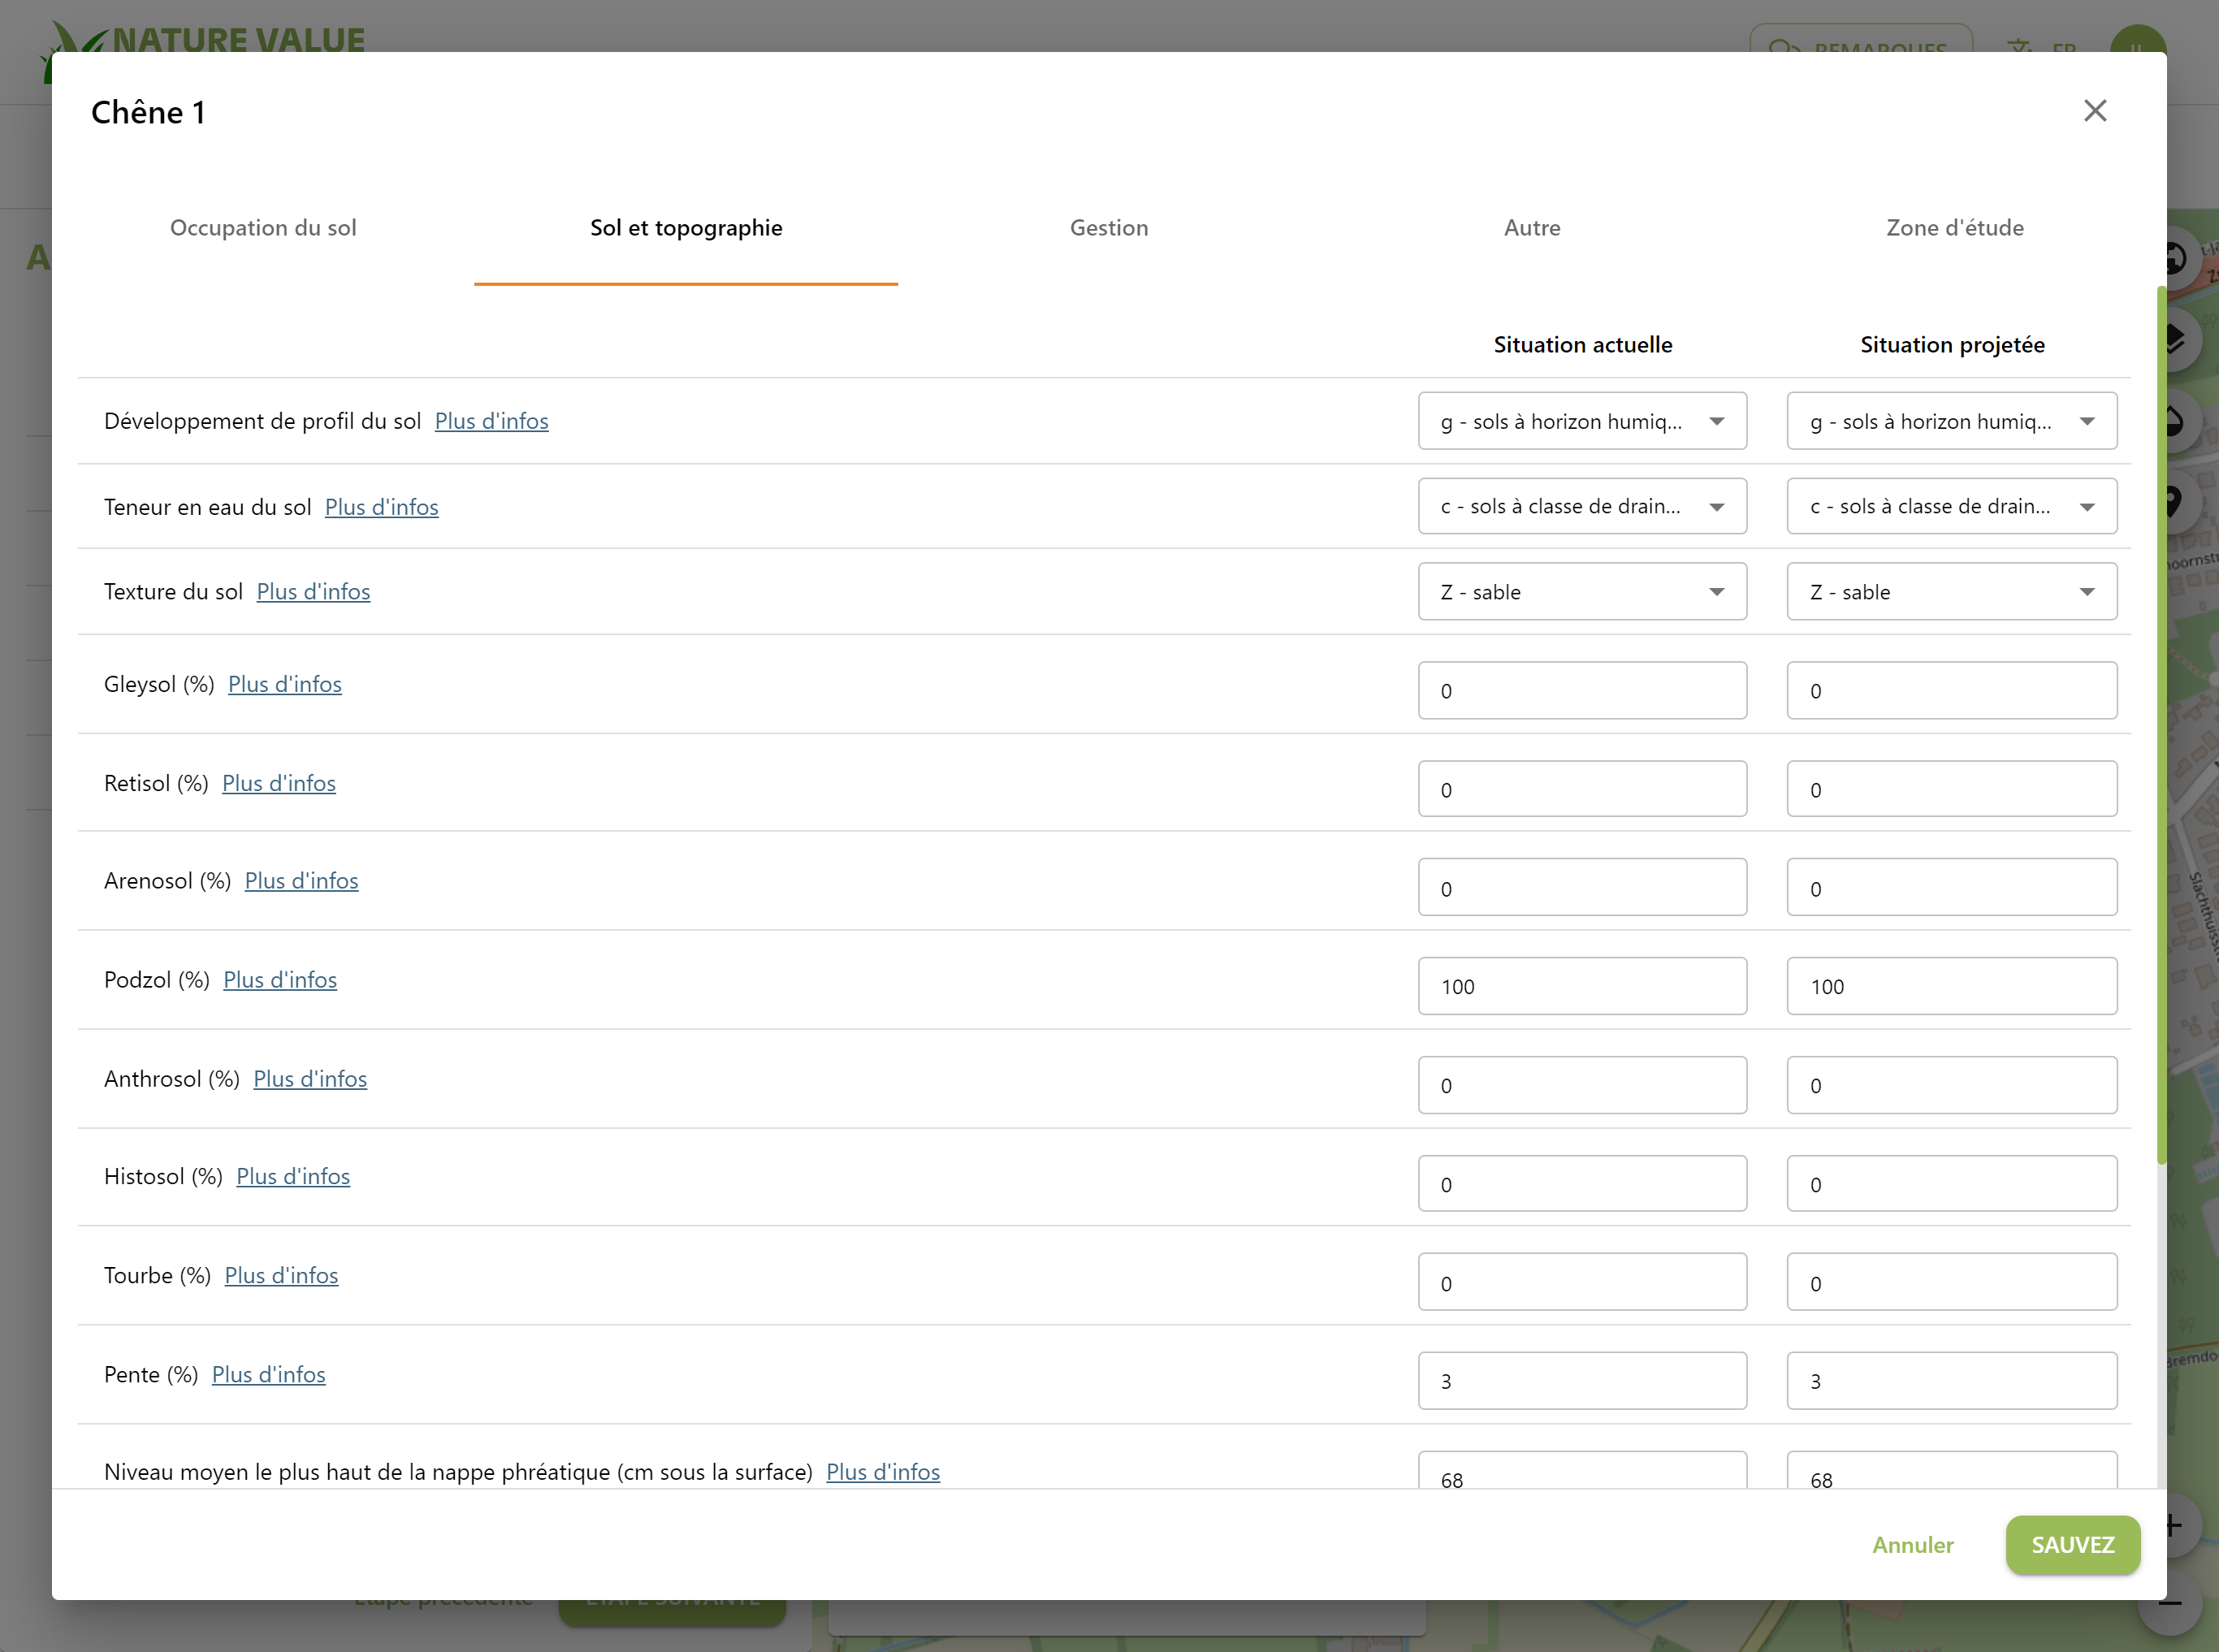Click current Podzol field showing 100

1582,987
